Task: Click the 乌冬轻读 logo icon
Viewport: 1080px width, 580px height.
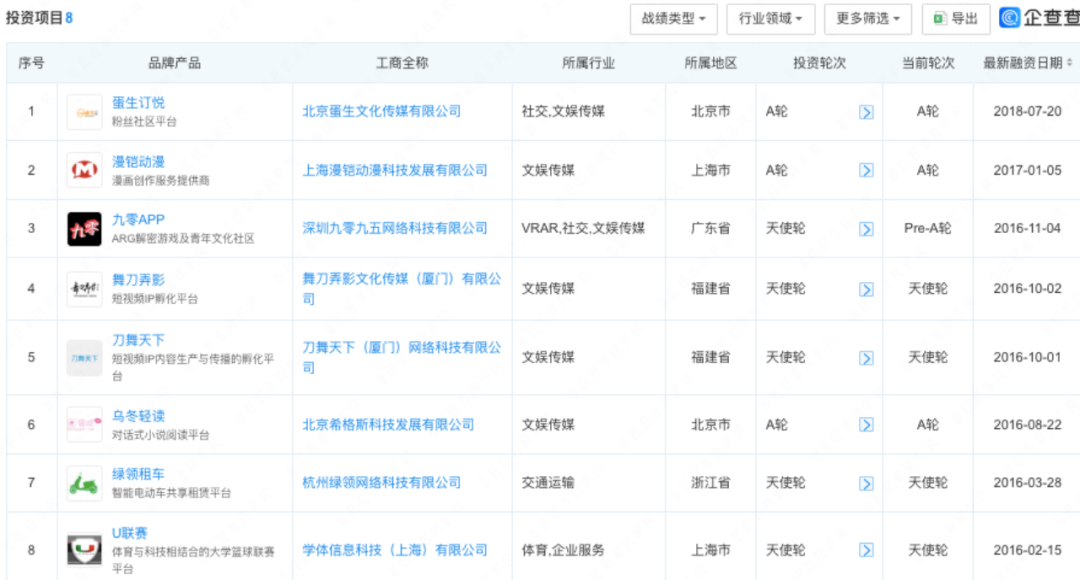Action: click(x=84, y=425)
